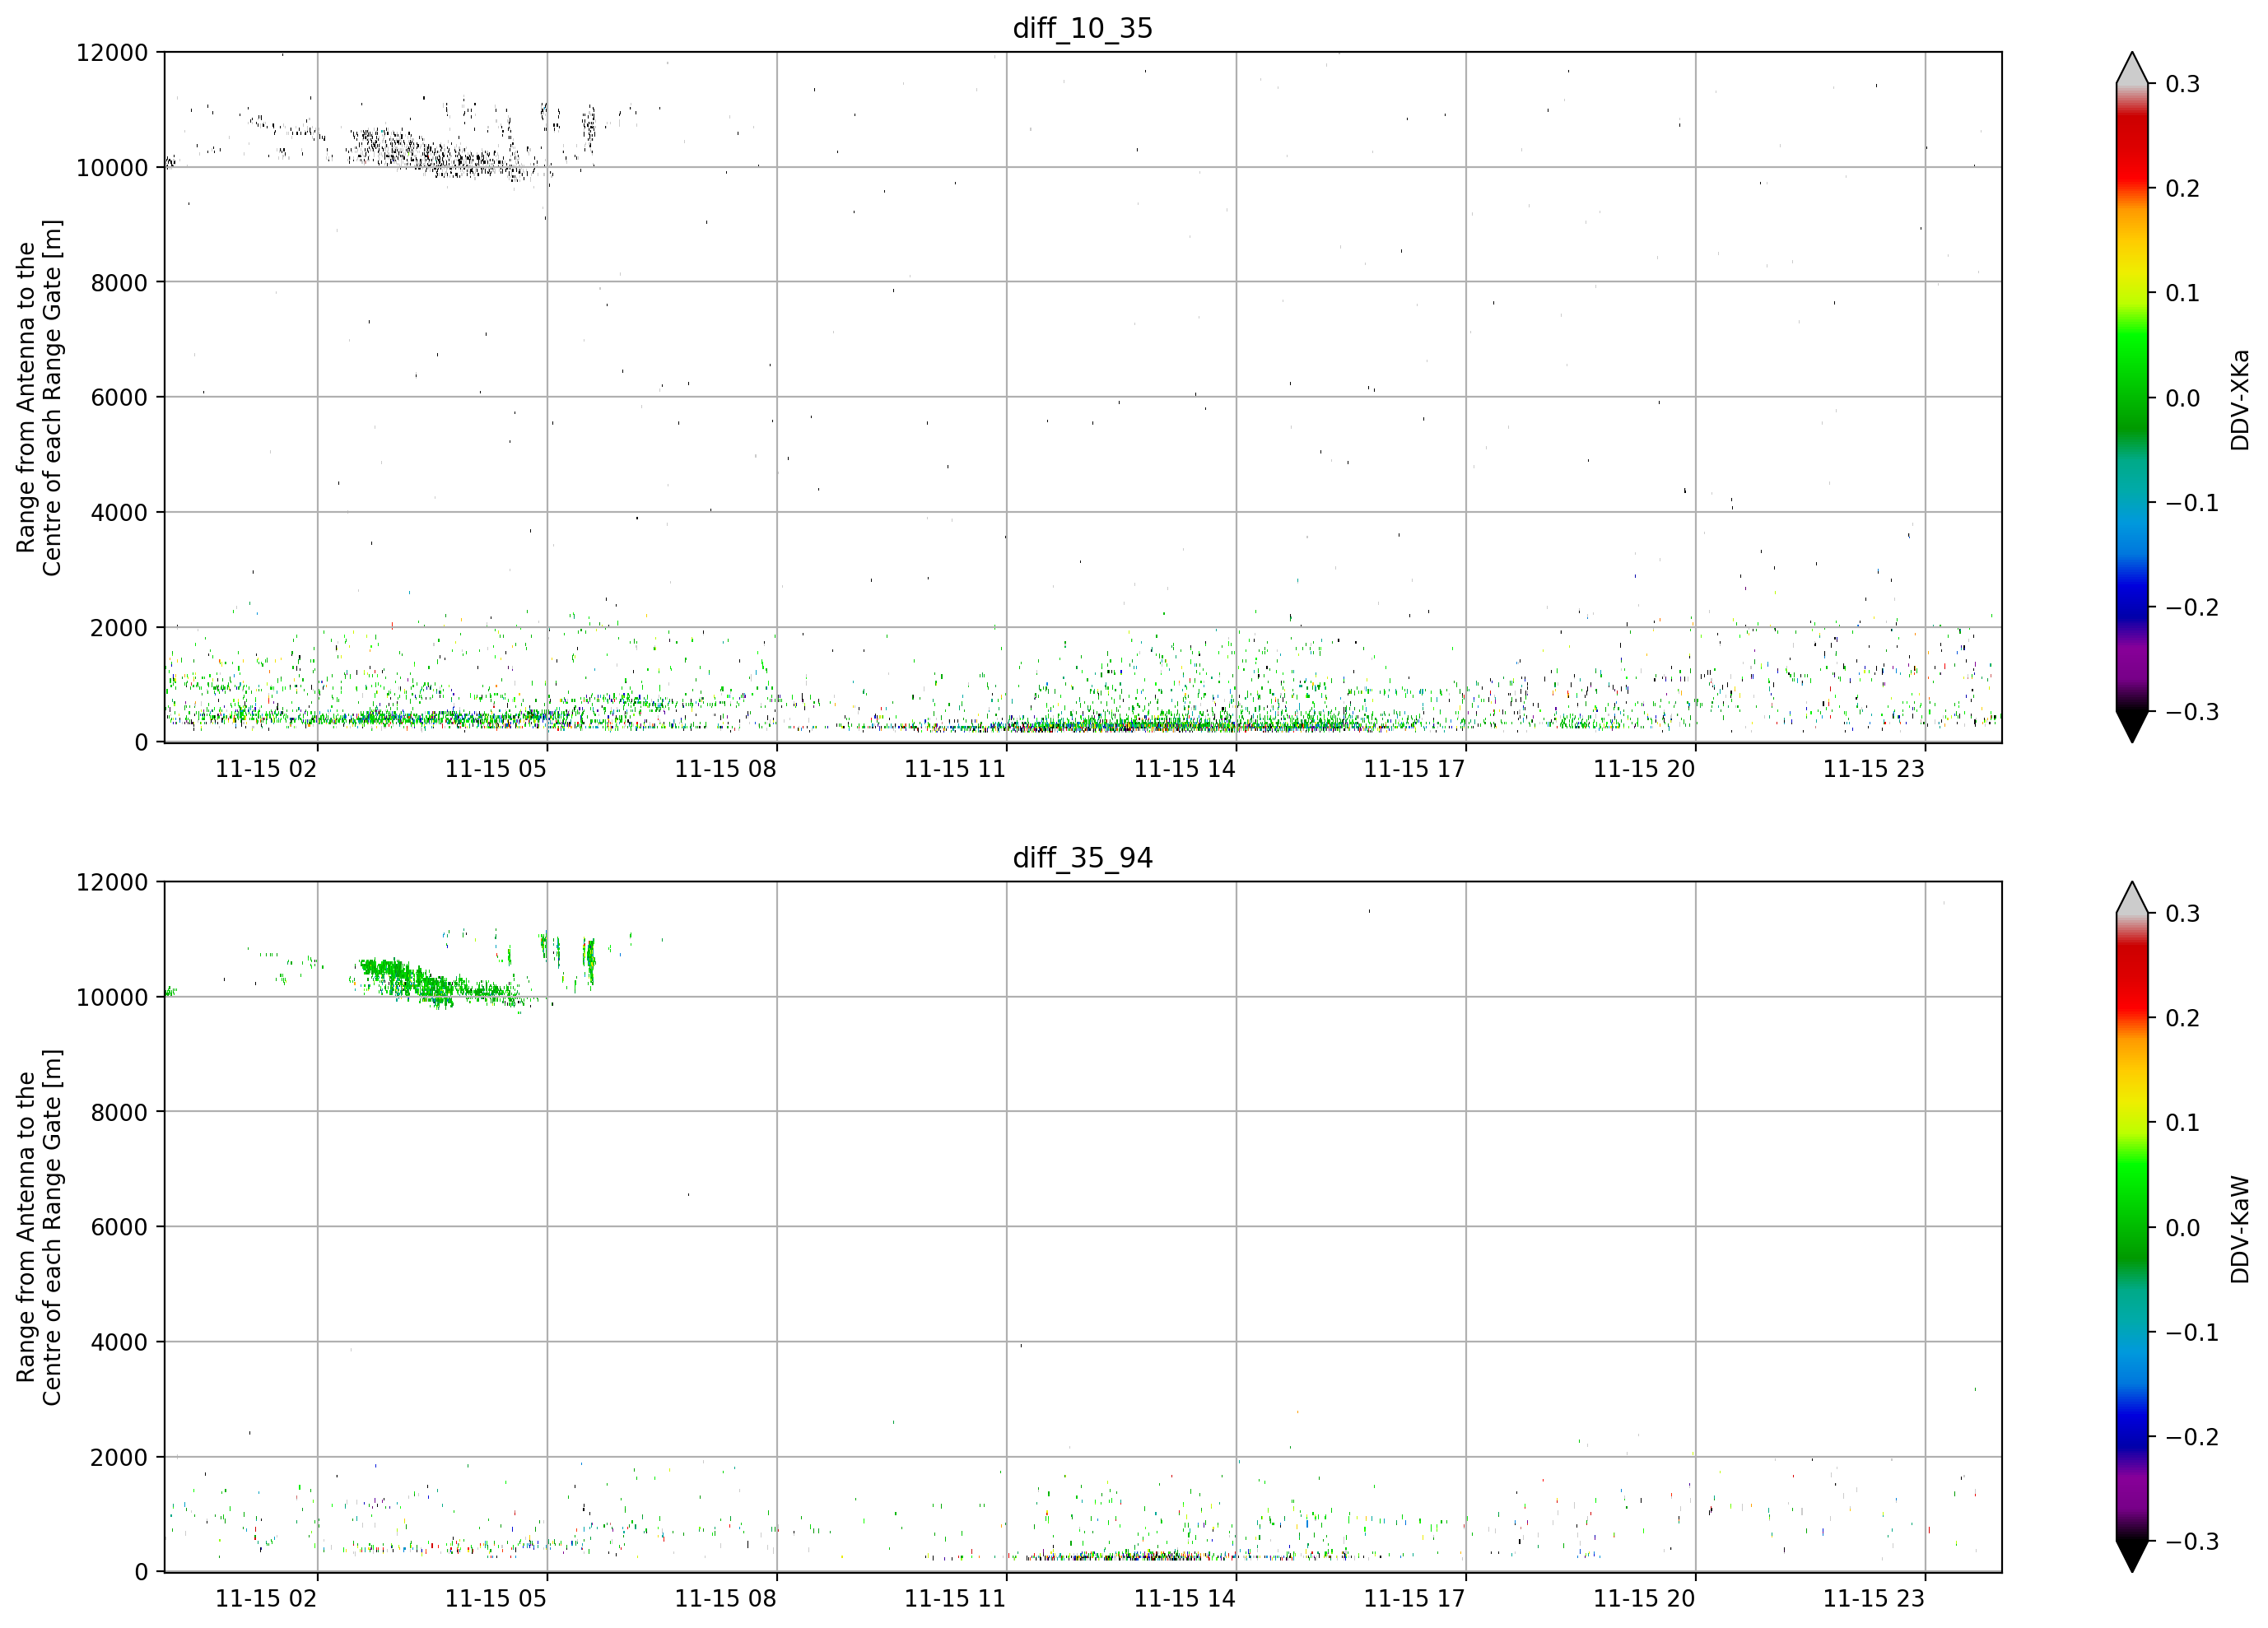Image resolution: width=2268 pixels, height=1628 pixels.
Task: Click y-axis range label of diff_10_35 plot
Action: (39, 397)
